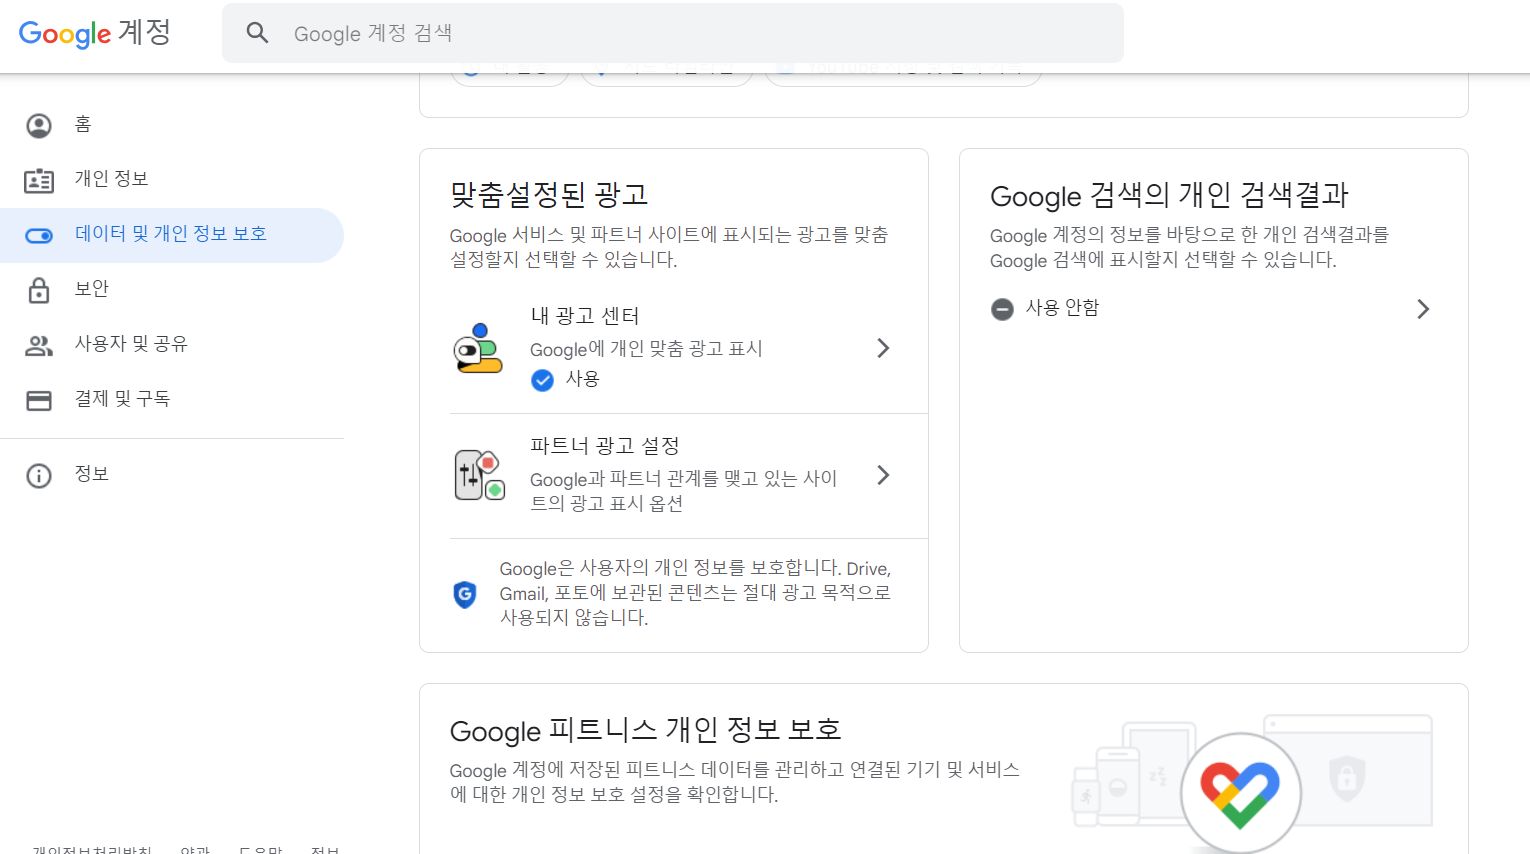Go to 개인 정보 in sidebar
The image size is (1530, 854).
pos(112,179)
